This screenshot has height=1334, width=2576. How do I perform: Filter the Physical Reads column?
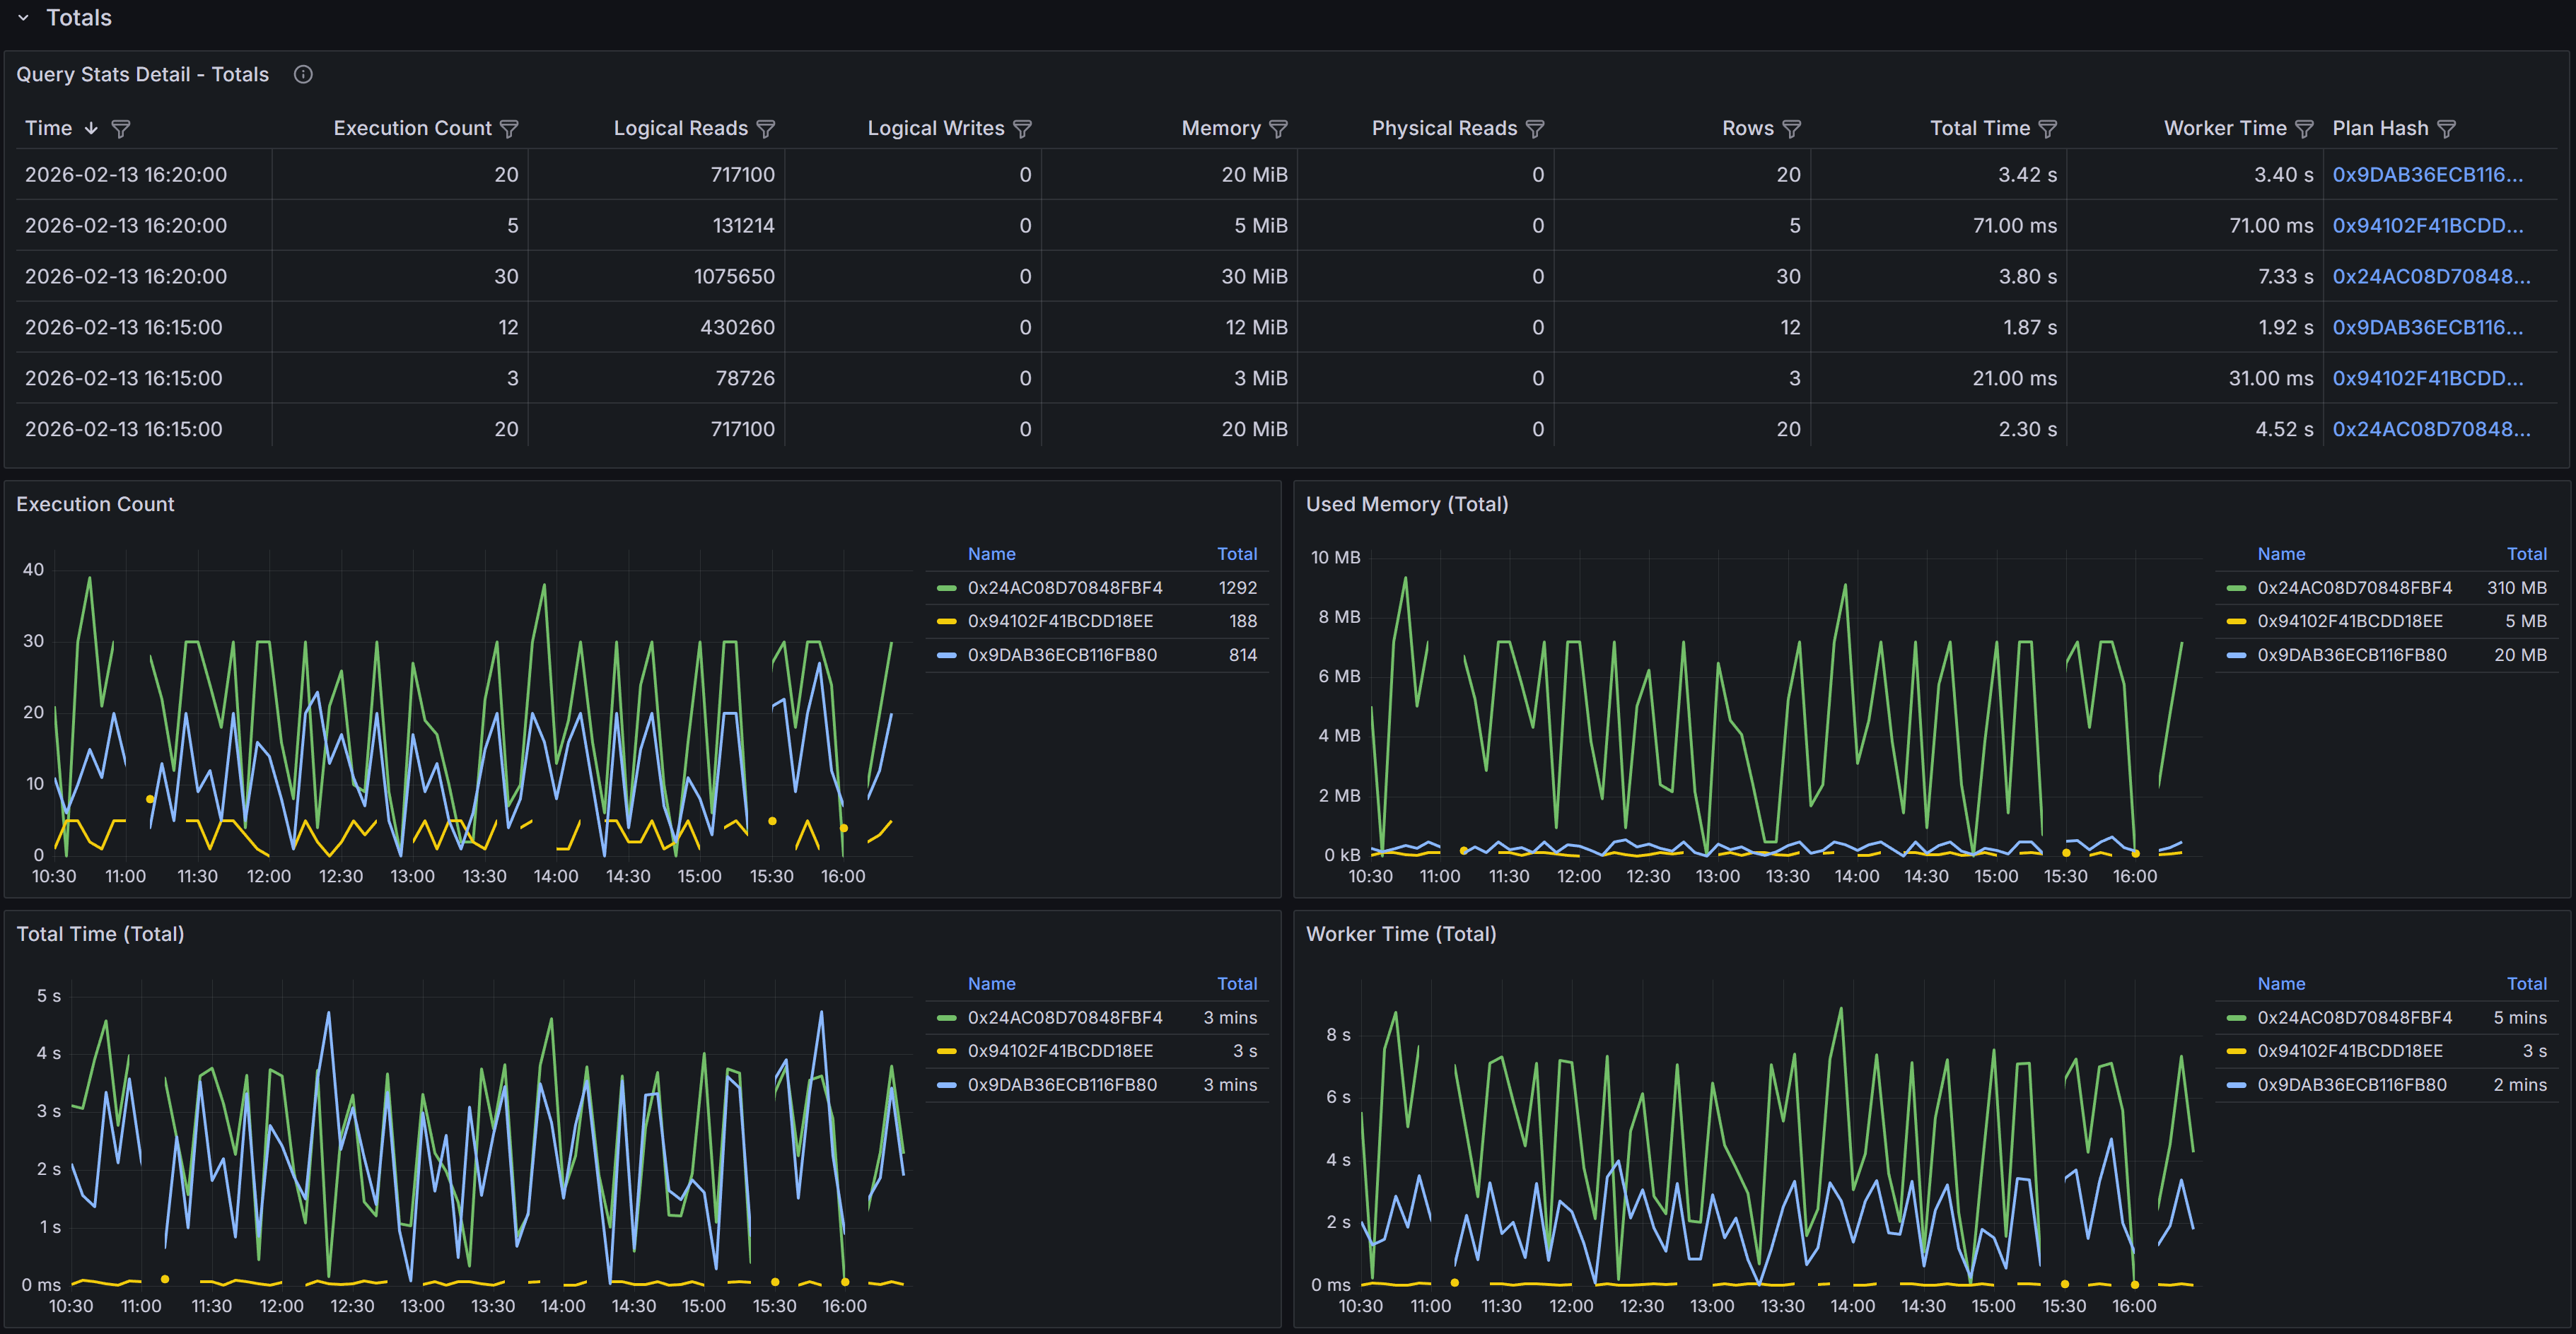coord(1535,128)
